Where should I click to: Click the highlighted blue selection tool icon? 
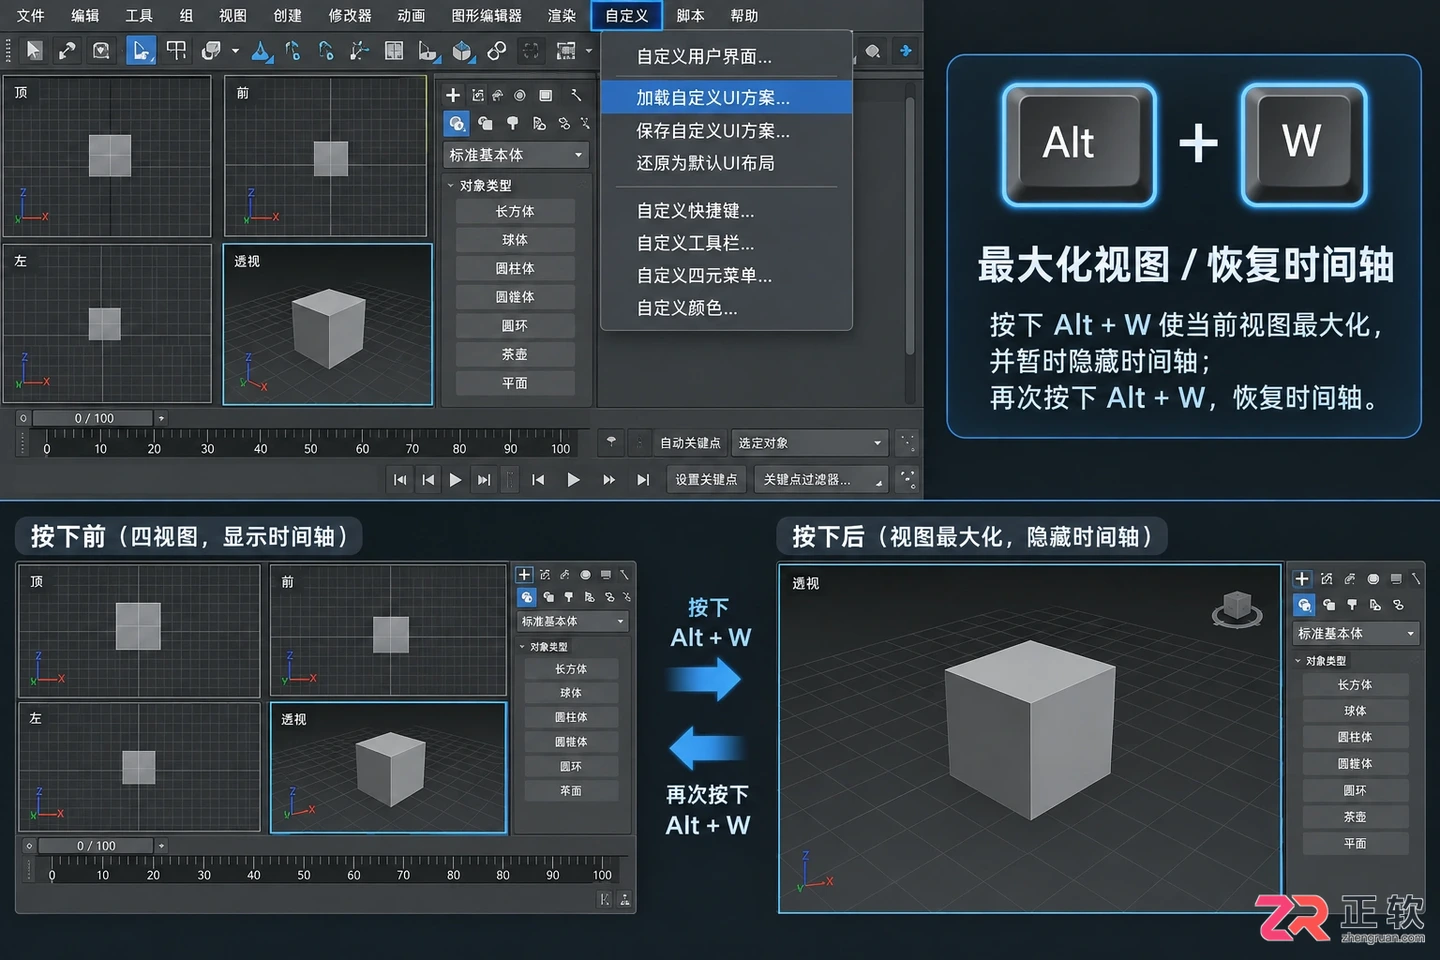coord(141,50)
